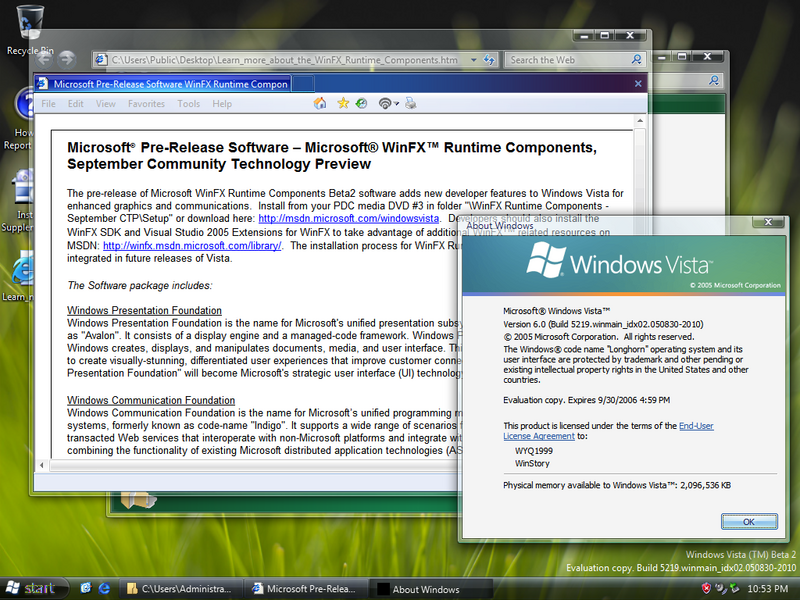Click the vertical scrollbar up arrow
The width and height of the screenshot is (800, 600).
point(639,121)
